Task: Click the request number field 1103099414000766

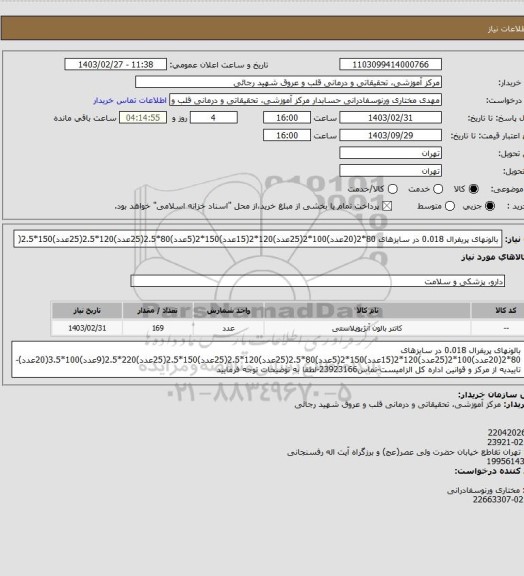Action: coord(390,64)
